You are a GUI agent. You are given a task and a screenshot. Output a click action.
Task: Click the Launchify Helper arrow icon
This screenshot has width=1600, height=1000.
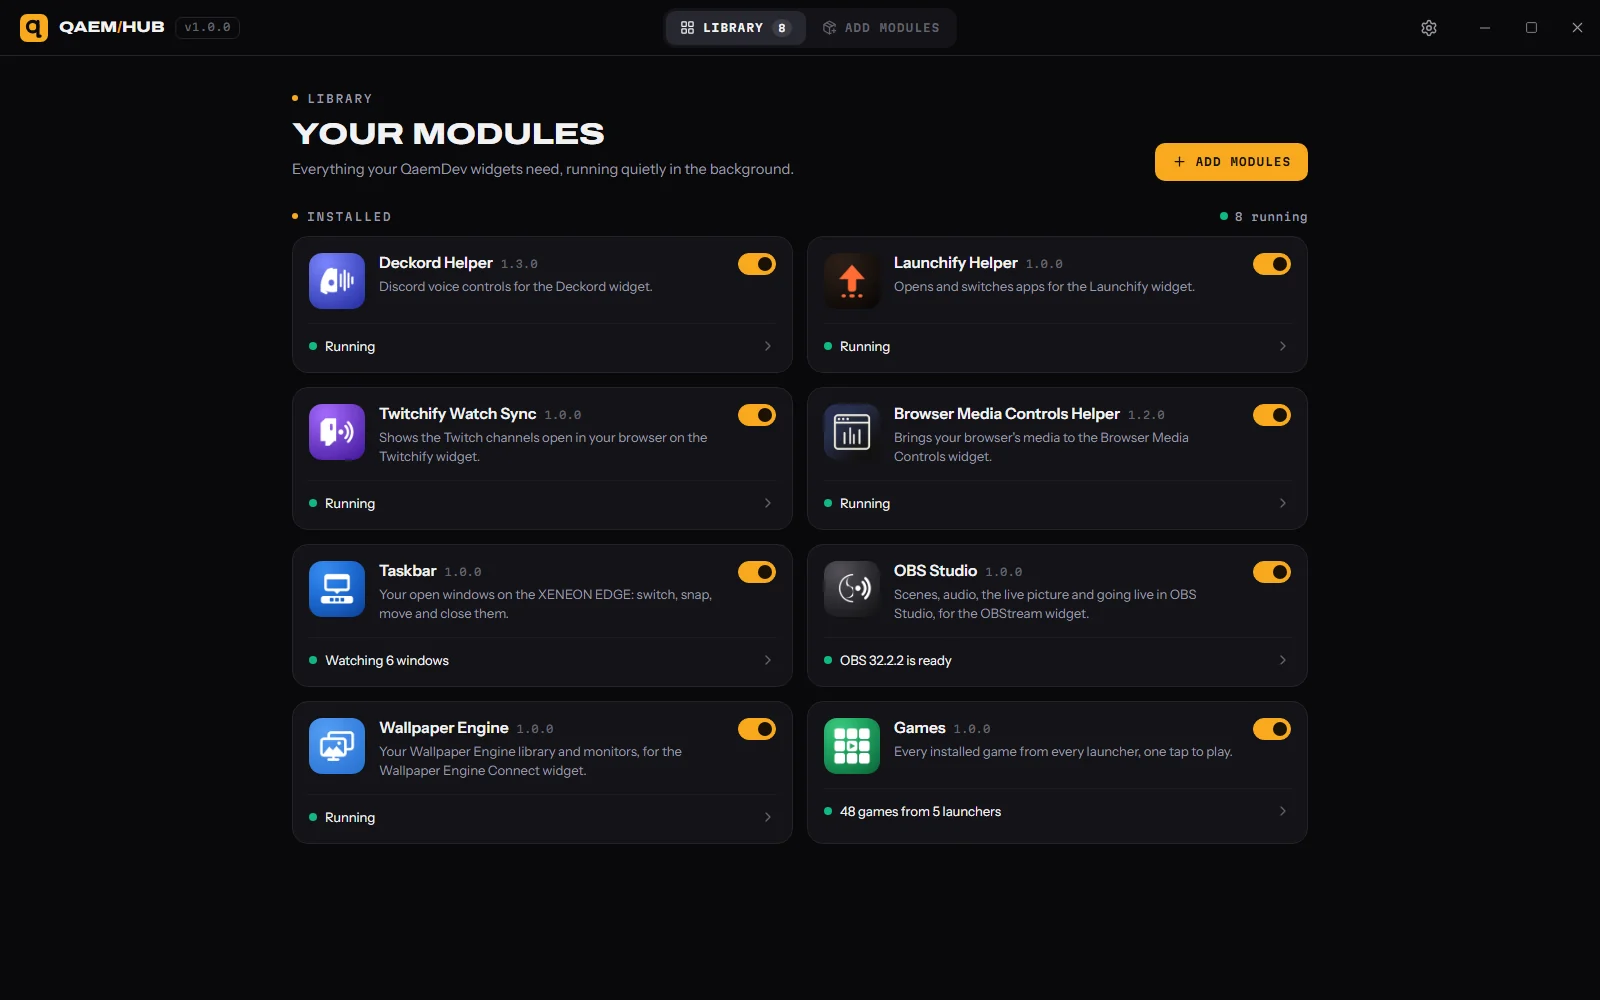[x=852, y=281]
